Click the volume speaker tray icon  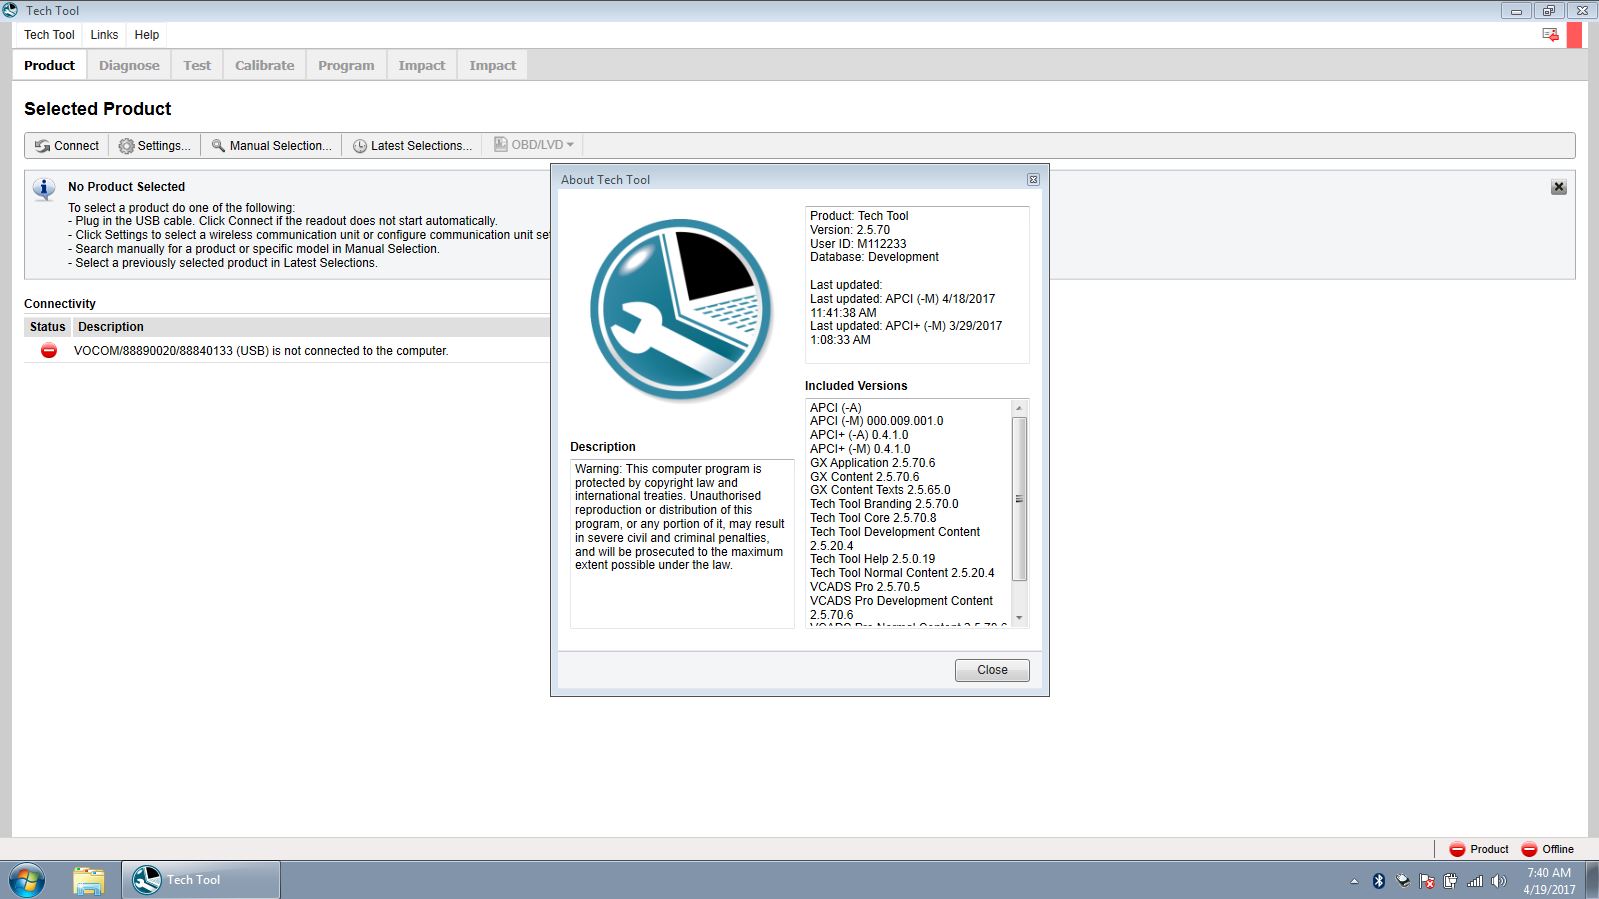1498,881
